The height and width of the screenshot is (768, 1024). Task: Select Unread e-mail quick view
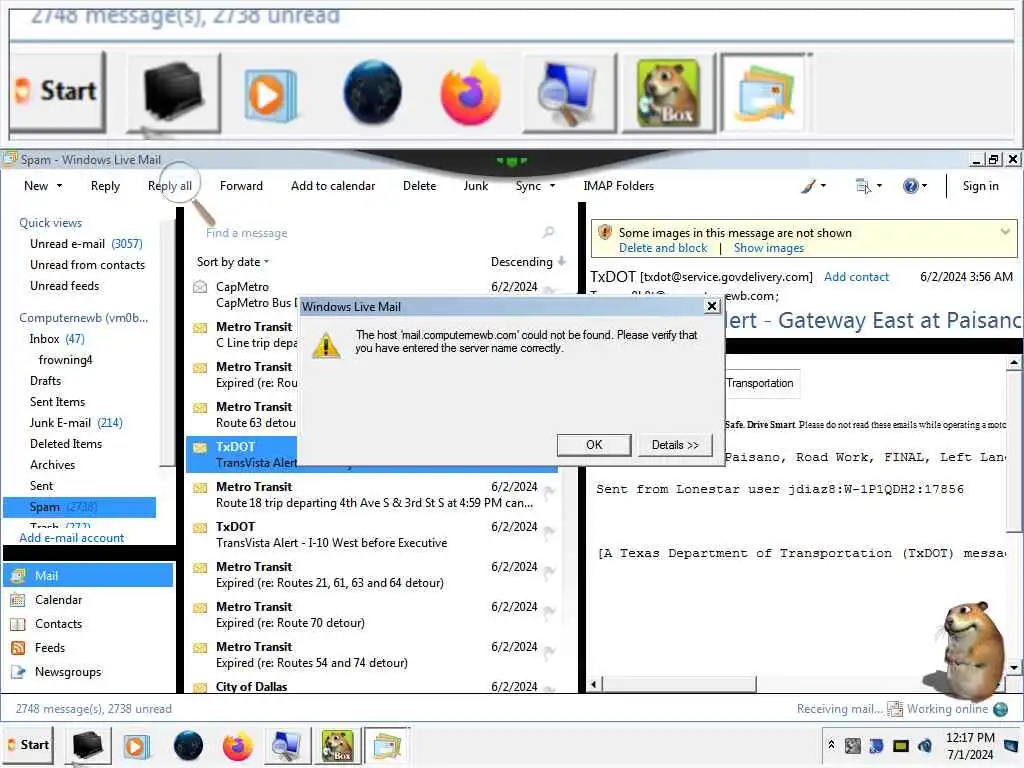[86, 244]
